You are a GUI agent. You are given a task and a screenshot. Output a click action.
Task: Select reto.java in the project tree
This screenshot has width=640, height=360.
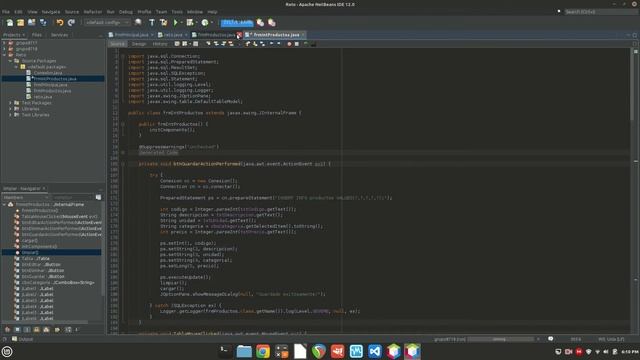[x=42, y=97]
